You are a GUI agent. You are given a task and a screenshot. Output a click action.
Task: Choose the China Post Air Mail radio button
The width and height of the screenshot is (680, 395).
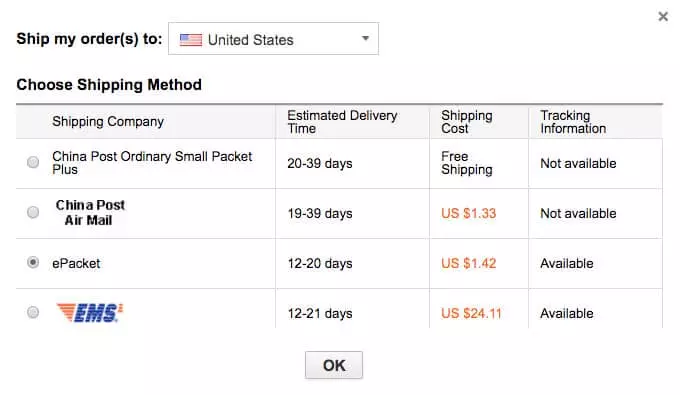pyautogui.click(x=33, y=212)
